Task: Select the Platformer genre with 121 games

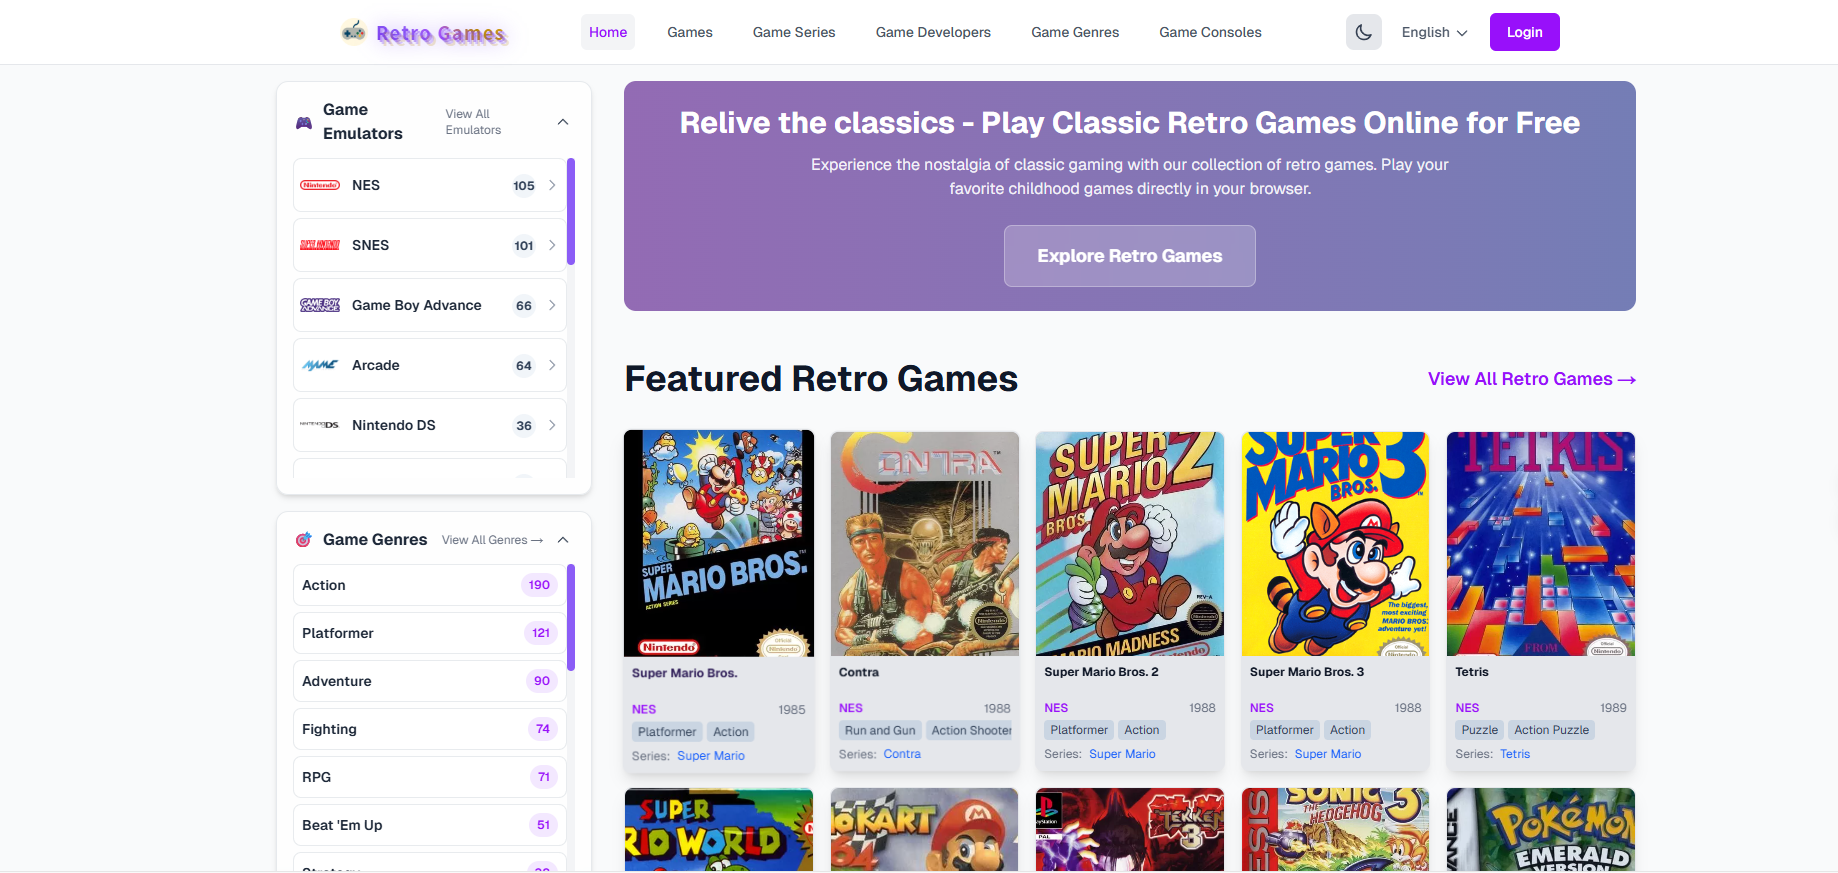Action: click(x=430, y=633)
